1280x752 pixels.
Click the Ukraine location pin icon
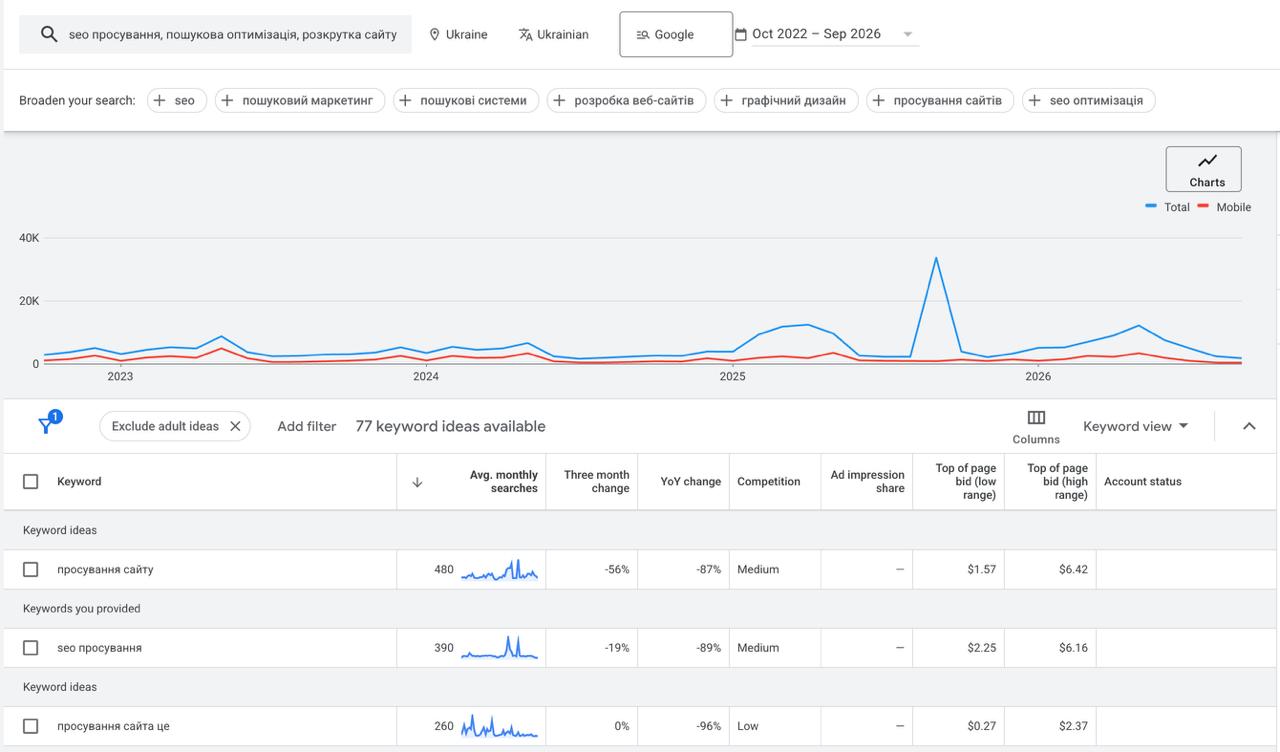[x=434, y=34]
